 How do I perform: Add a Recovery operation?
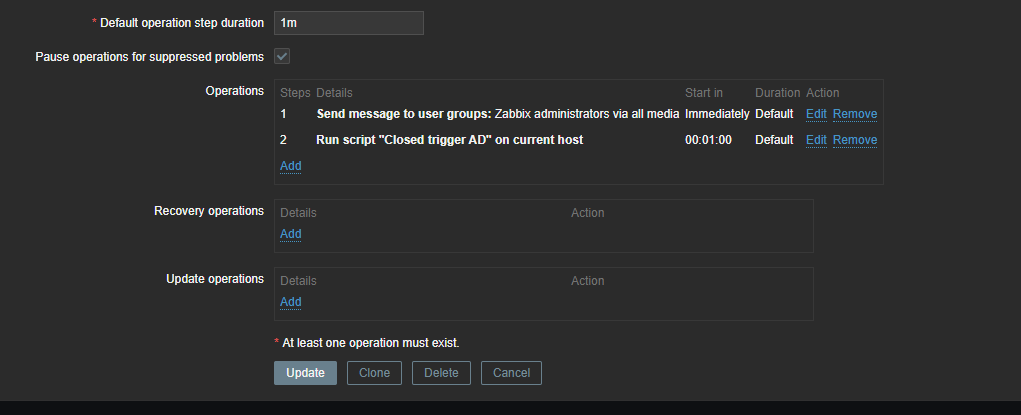click(x=290, y=234)
